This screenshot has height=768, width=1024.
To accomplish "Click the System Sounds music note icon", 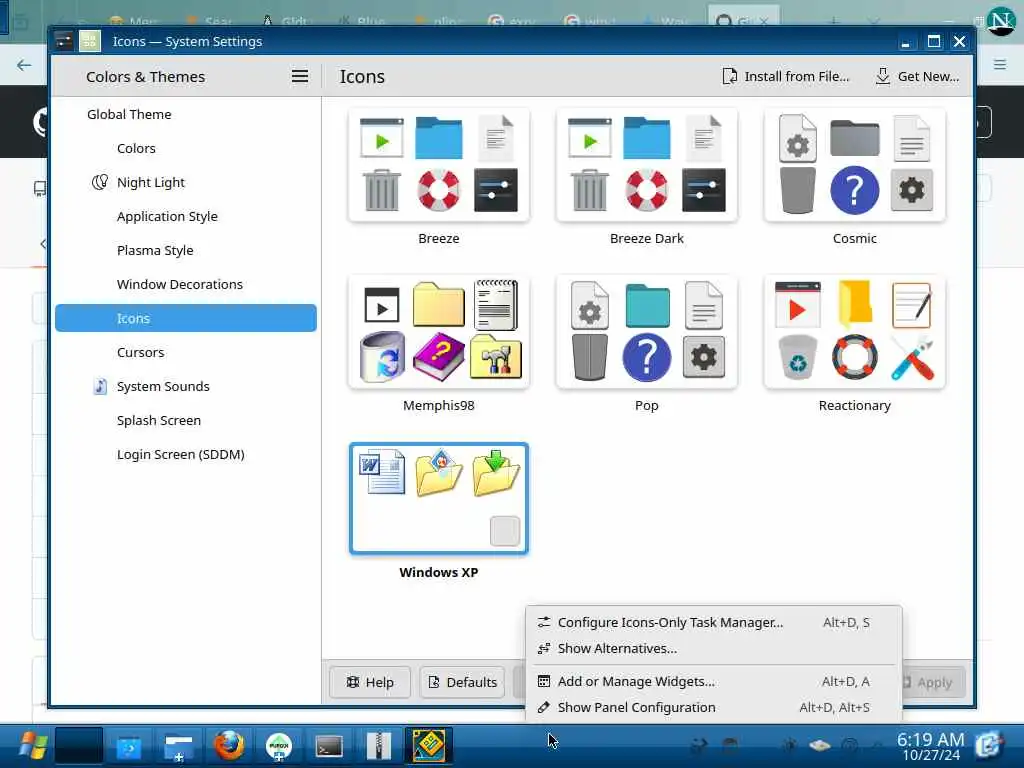I will pyautogui.click(x=99, y=386).
